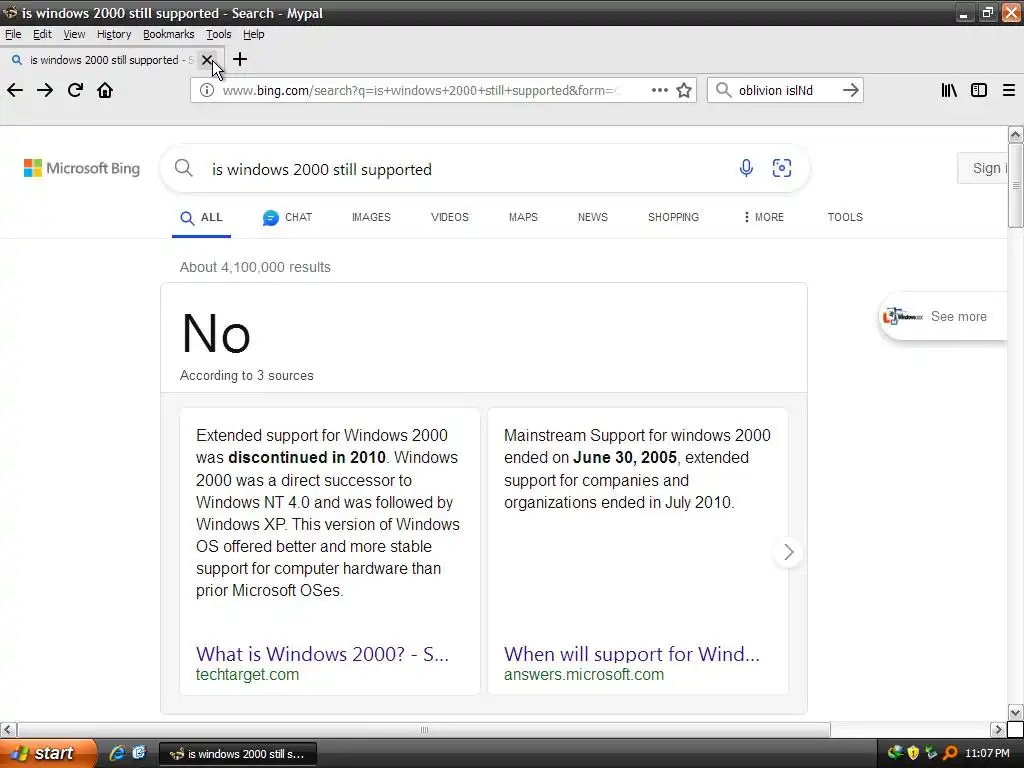Open the Edit menu
1024x768 pixels.
pos(42,34)
